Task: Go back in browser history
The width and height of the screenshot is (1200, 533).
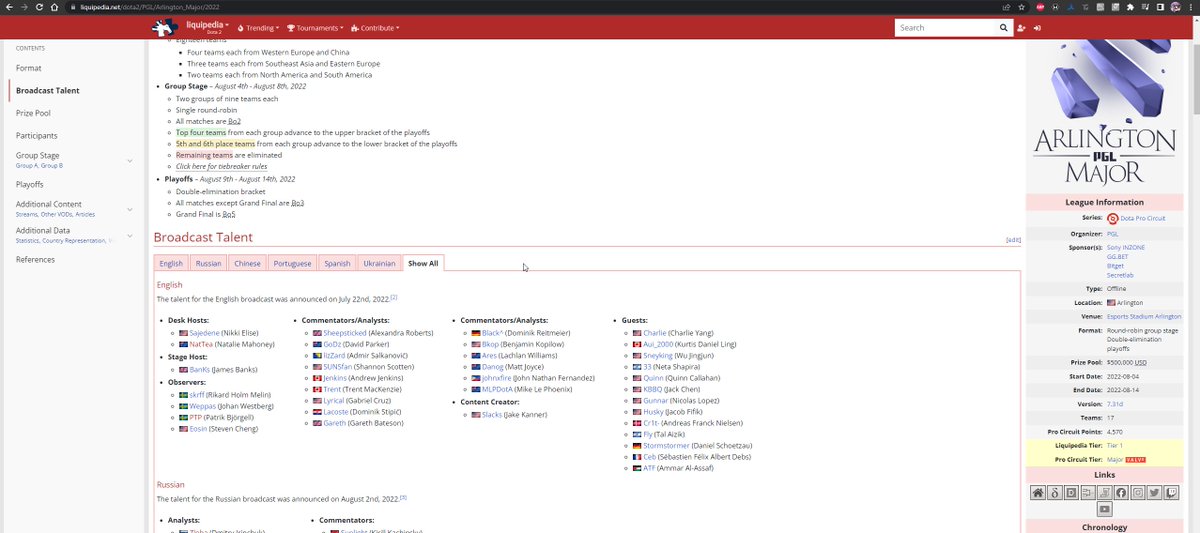Action: tap(8, 7)
